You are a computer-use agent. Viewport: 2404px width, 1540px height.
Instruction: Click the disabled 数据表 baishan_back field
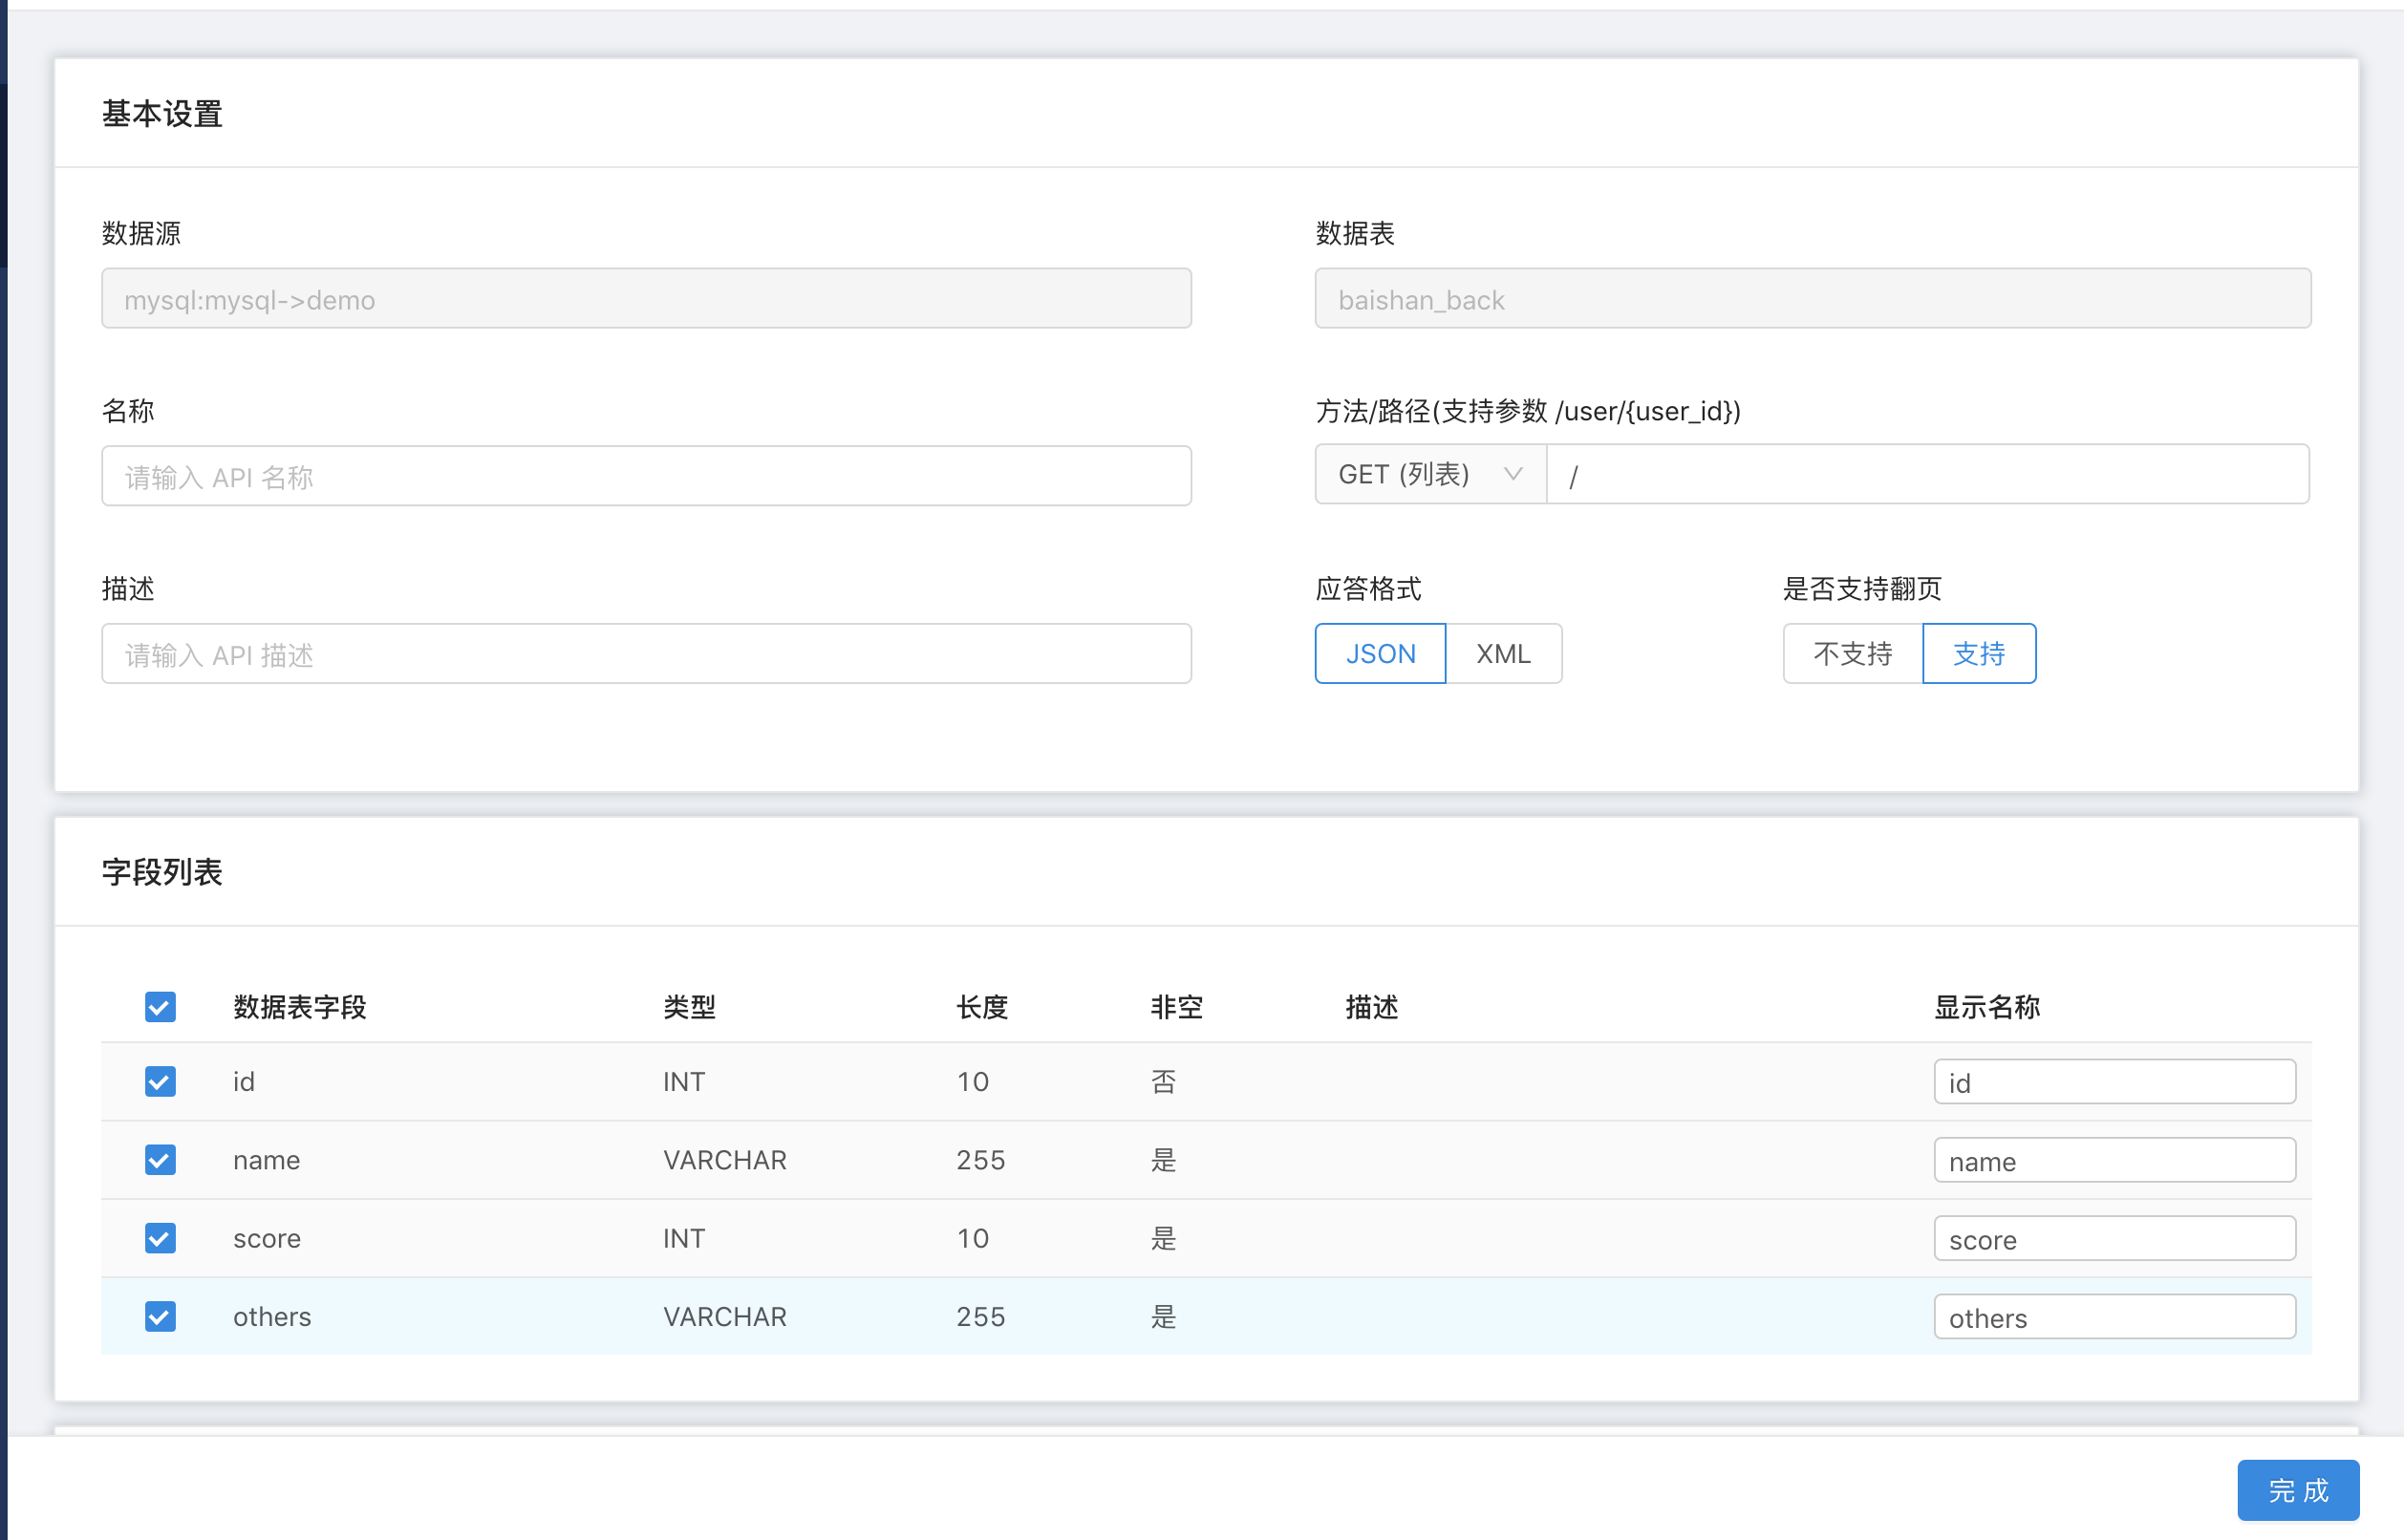point(1811,298)
